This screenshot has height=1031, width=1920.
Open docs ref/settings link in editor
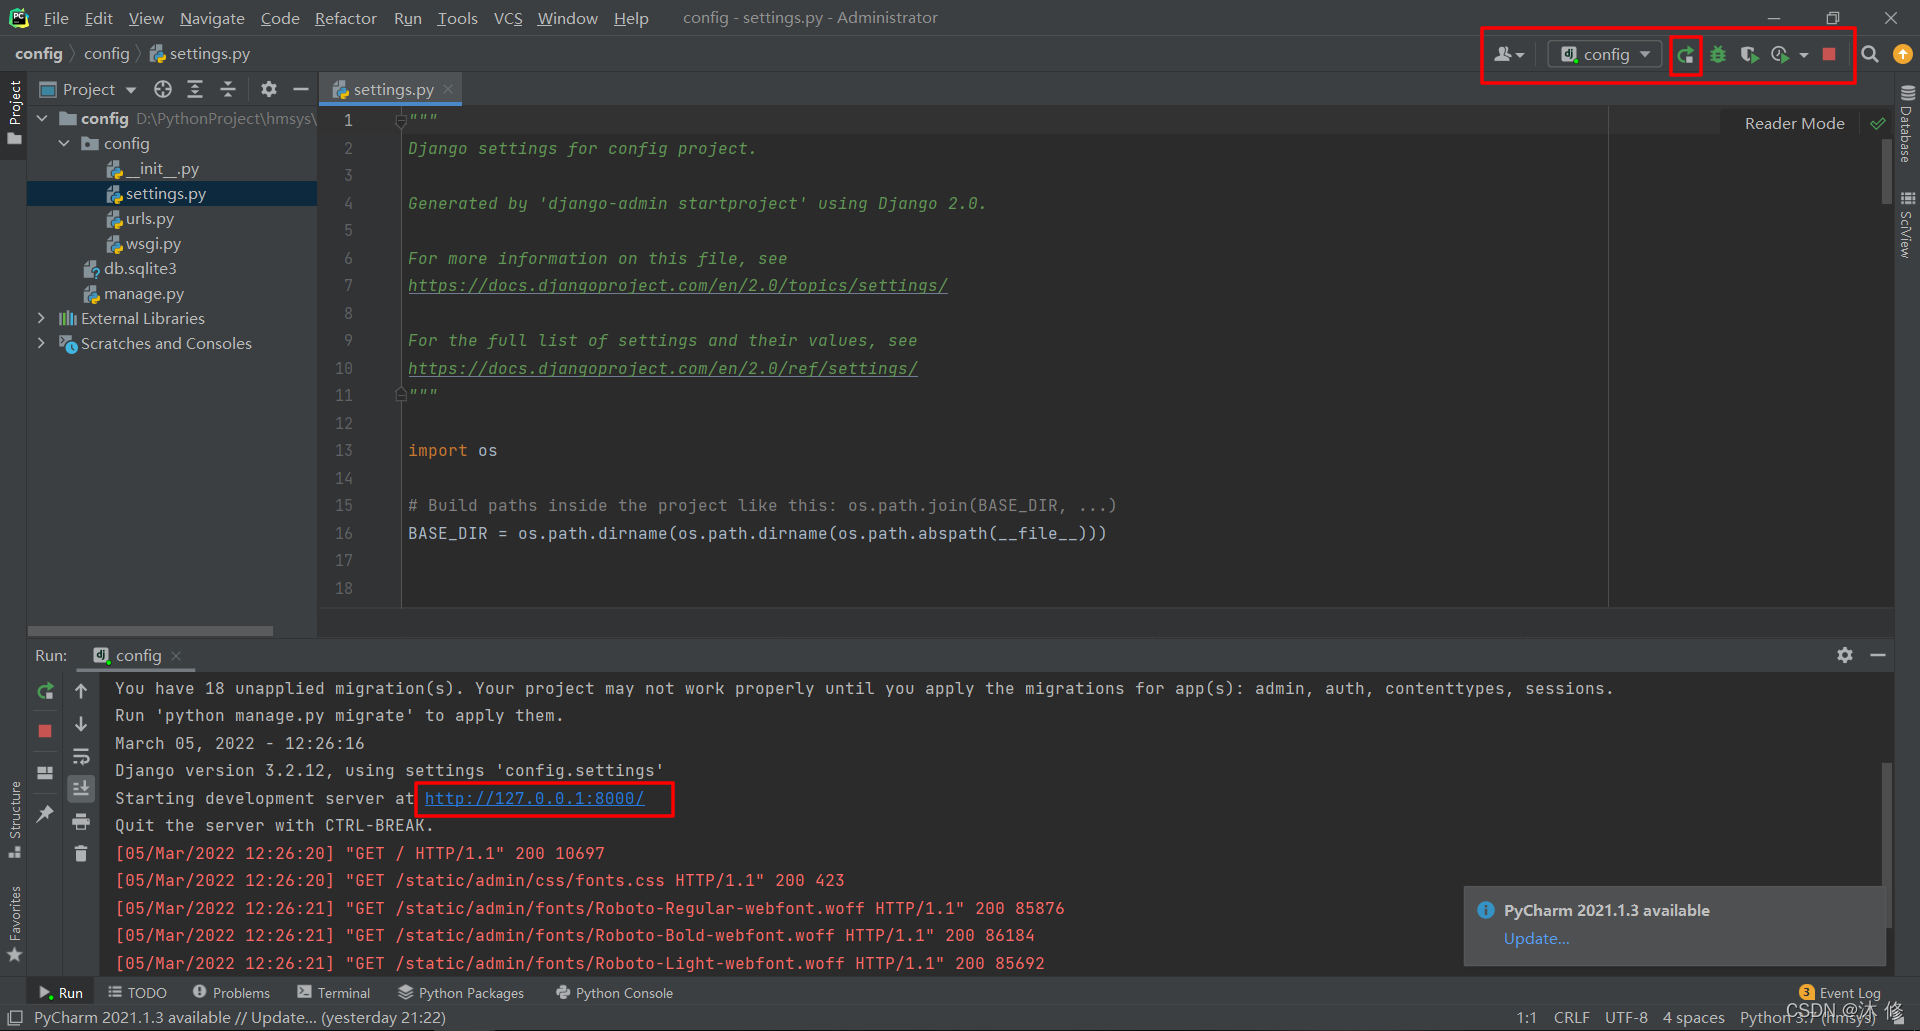tap(662, 368)
